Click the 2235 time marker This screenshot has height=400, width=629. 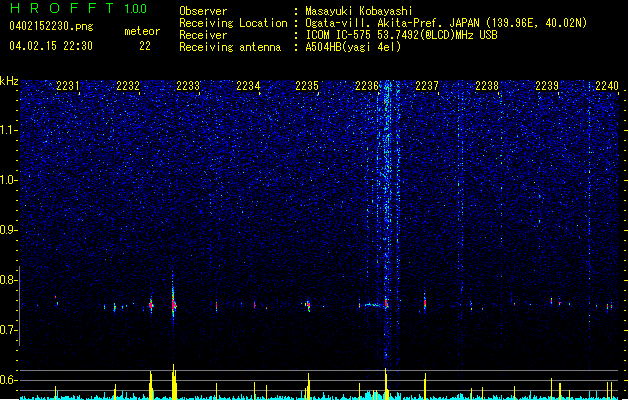pos(307,86)
